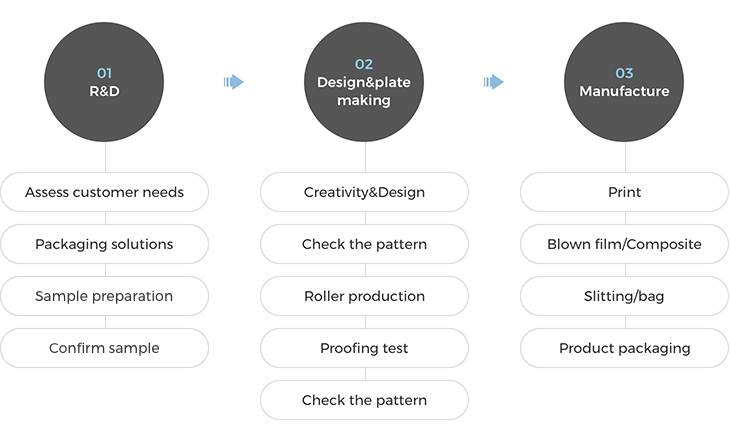The image size is (730, 430).
Task: Click the bottom Check the pattern box
Action: click(x=365, y=400)
